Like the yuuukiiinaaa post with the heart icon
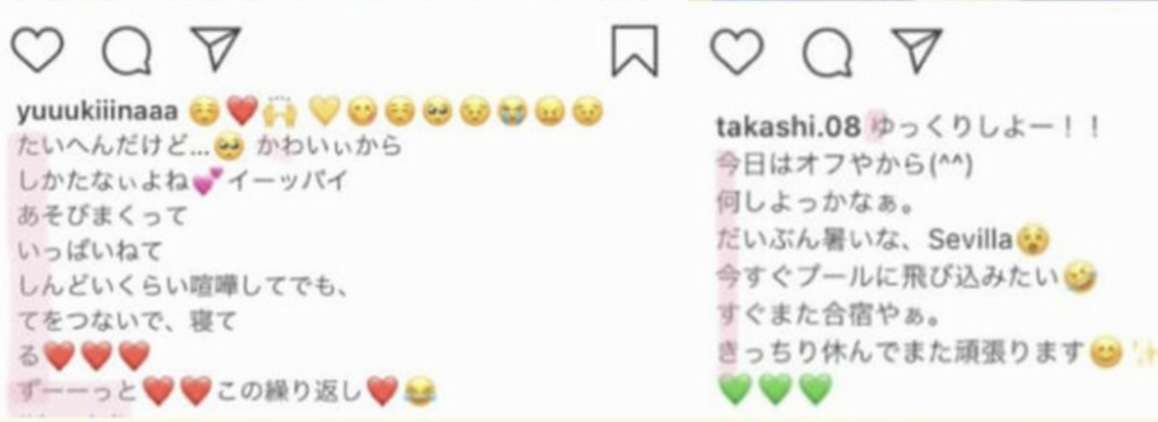1158x422 pixels. (x=37, y=50)
